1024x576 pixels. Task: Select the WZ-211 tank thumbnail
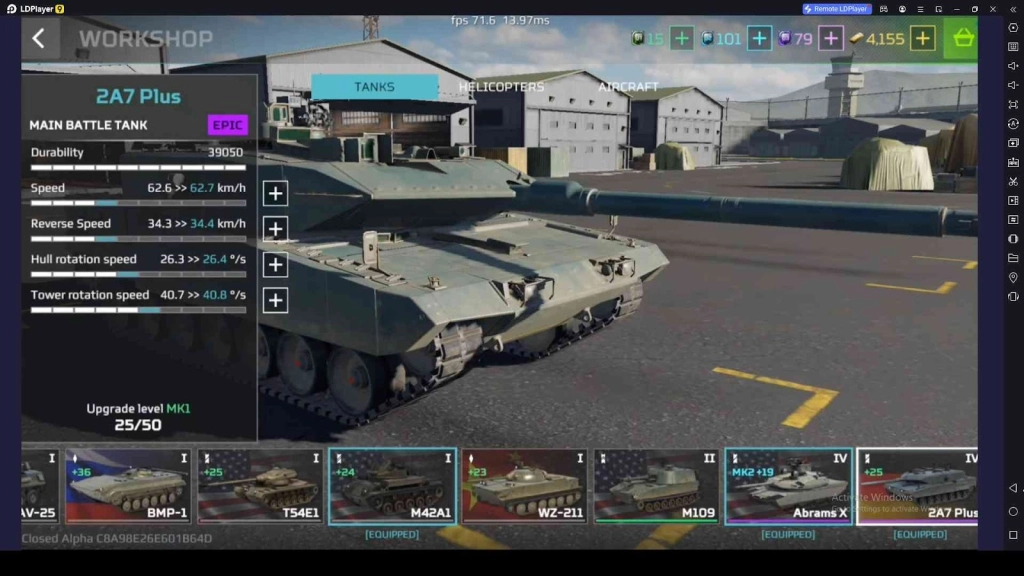pos(523,486)
